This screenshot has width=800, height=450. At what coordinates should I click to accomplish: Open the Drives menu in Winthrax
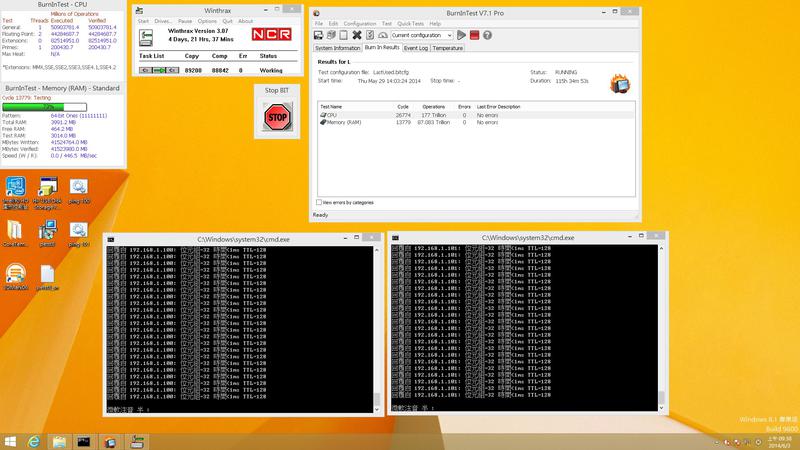pyautogui.click(x=163, y=21)
